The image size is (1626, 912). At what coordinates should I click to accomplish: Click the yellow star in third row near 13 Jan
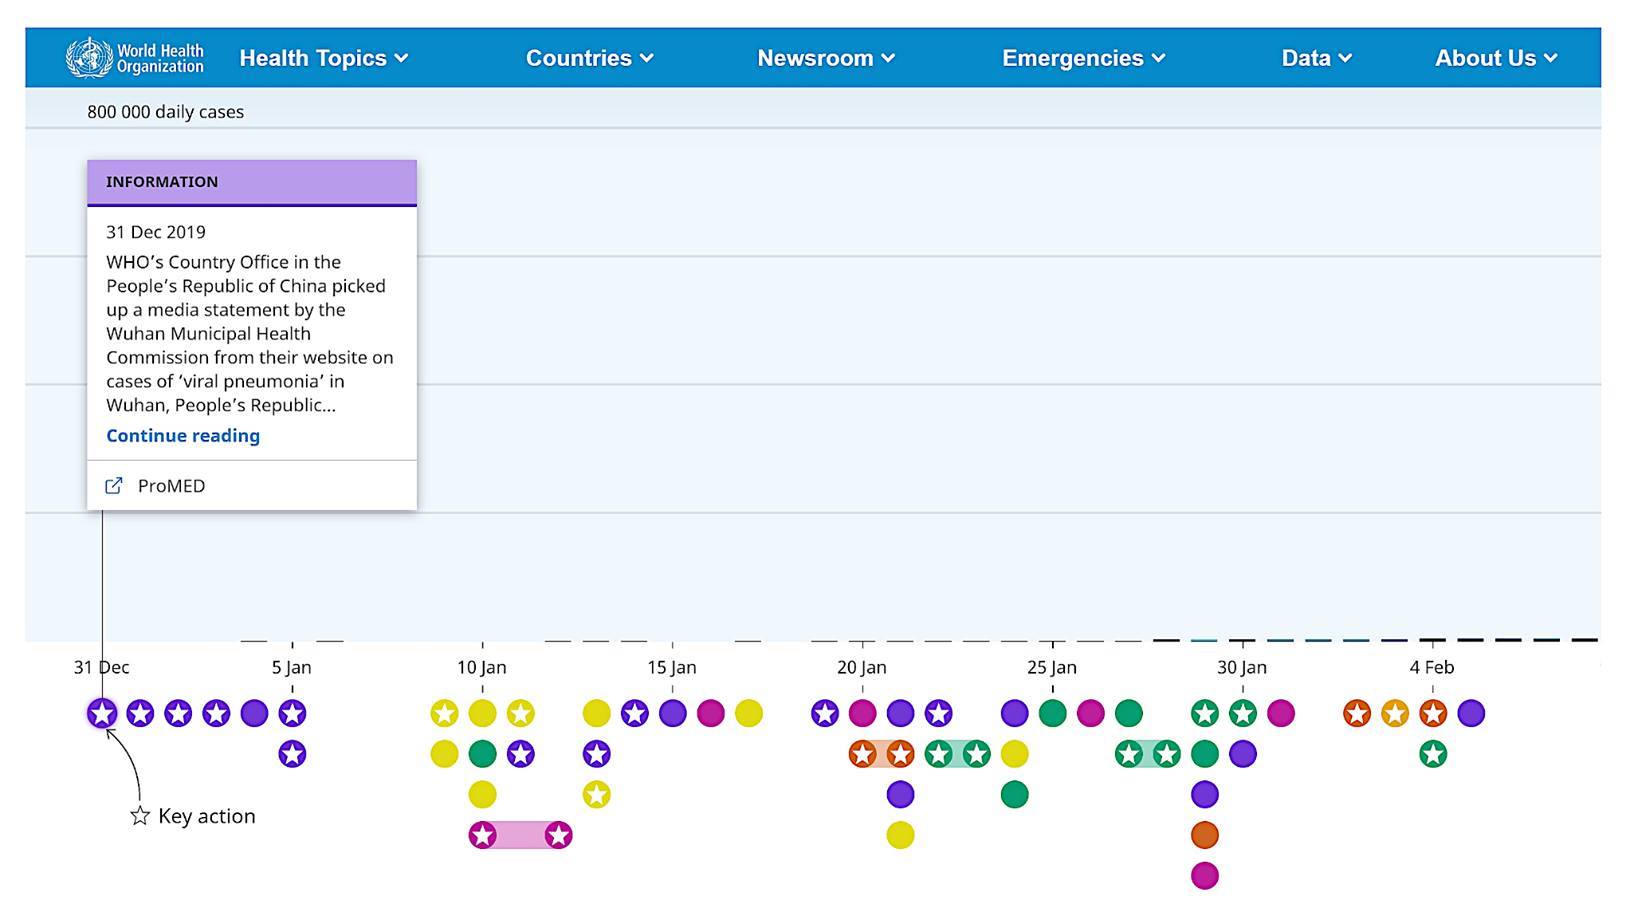coord(596,795)
